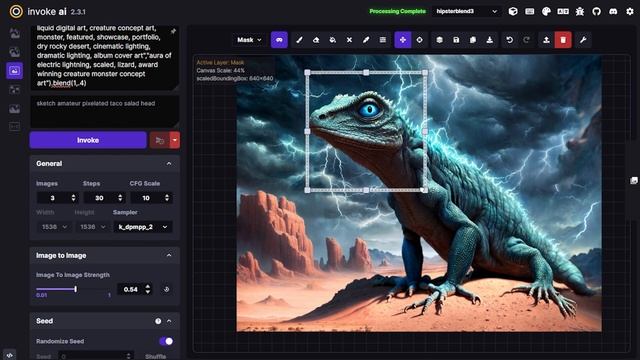This screenshot has height=360, width=640.
Task: Click the Invoke button
Action: pos(88,140)
